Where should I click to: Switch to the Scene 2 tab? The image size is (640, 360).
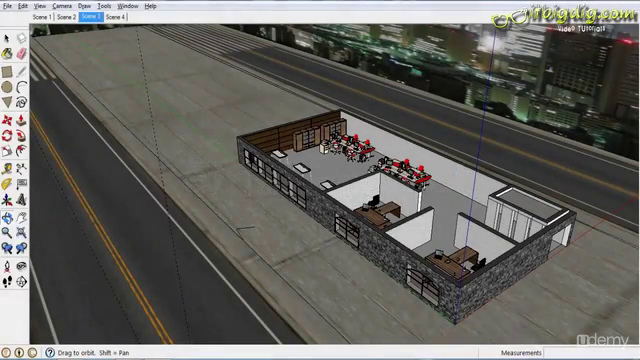point(66,17)
